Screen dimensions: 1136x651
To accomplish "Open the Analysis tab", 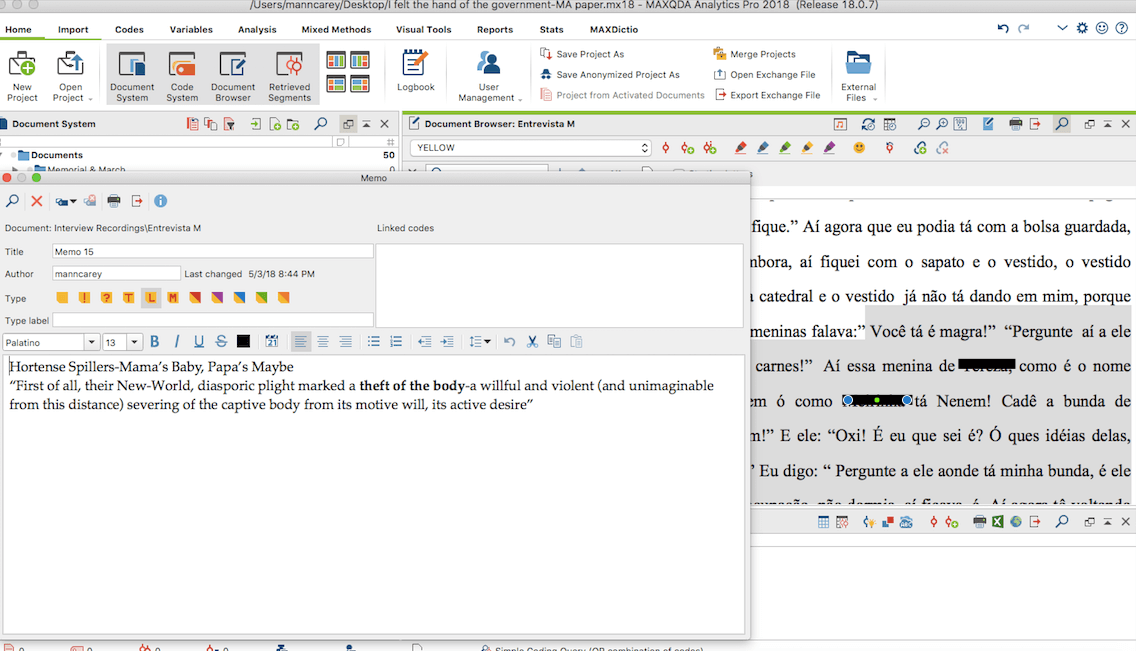I will pos(257,30).
